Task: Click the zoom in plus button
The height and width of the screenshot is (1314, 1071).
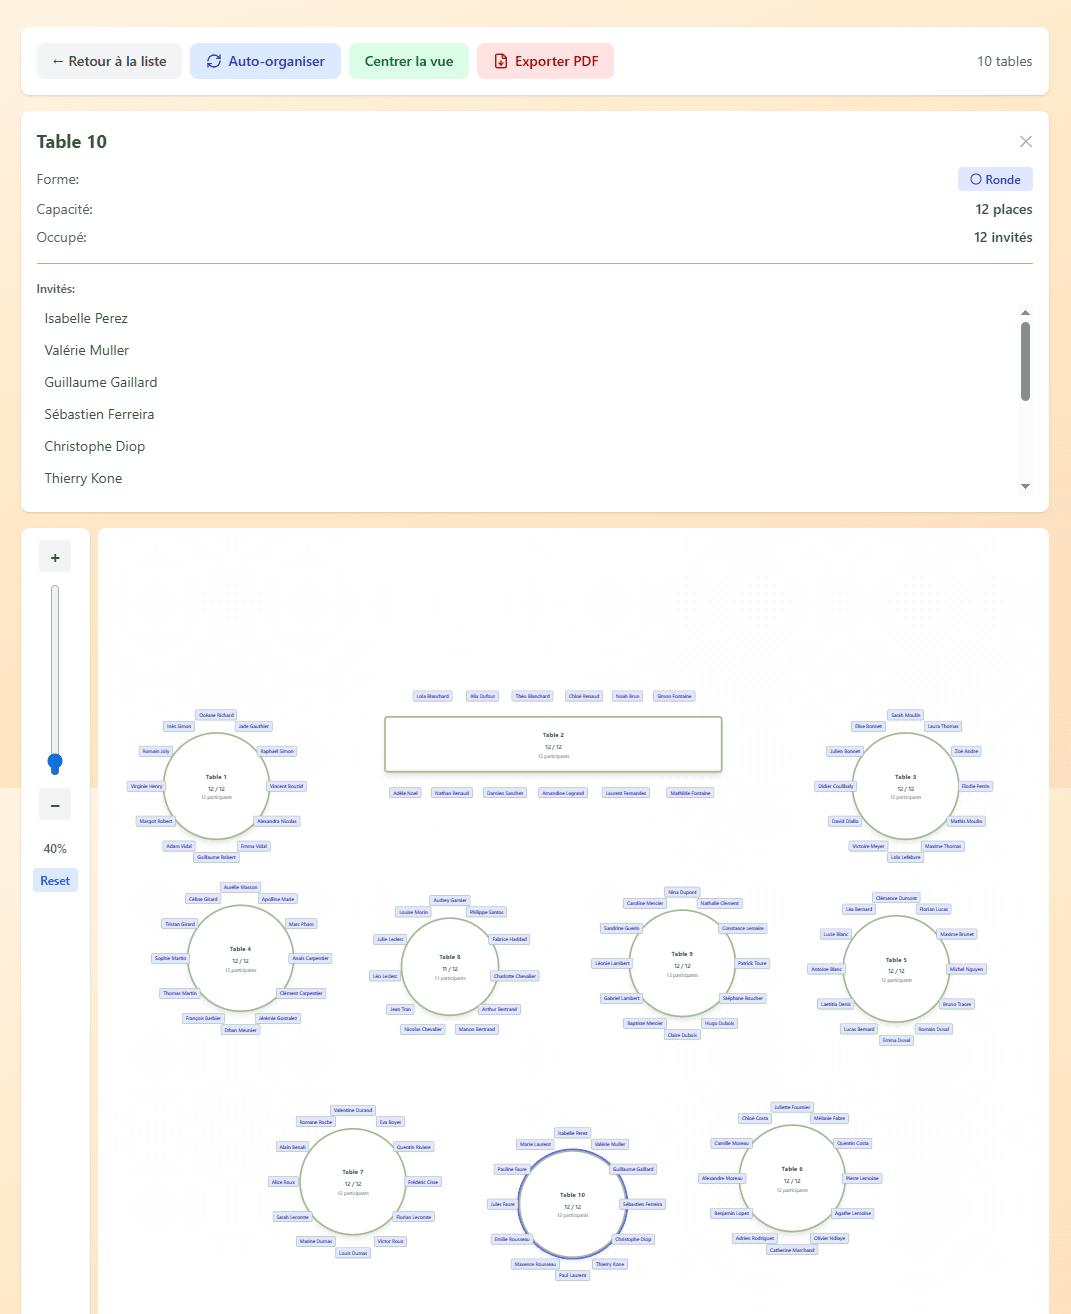Action: [55, 557]
